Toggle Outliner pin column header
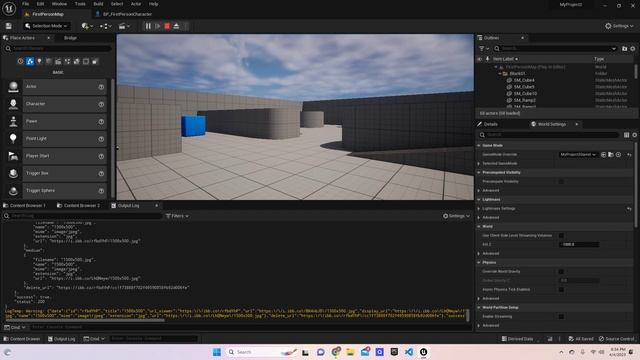Screen dimensions: 640x360 pyautogui.click(x=487, y=59)
